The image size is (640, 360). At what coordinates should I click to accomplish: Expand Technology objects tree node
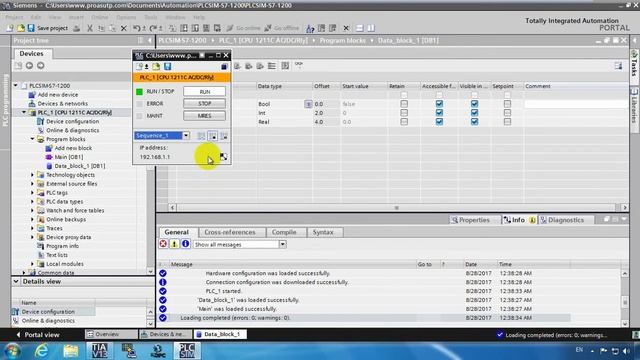32,175
